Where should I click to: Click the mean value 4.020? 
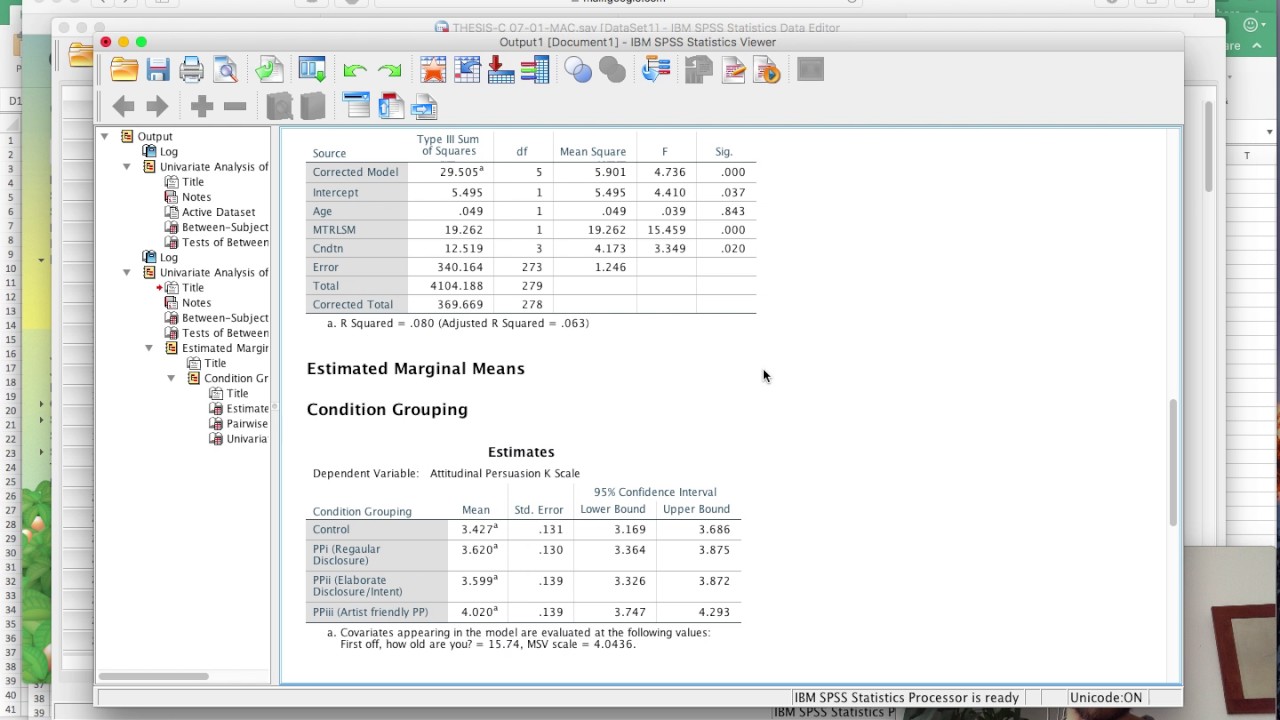[x=478, y=611]
